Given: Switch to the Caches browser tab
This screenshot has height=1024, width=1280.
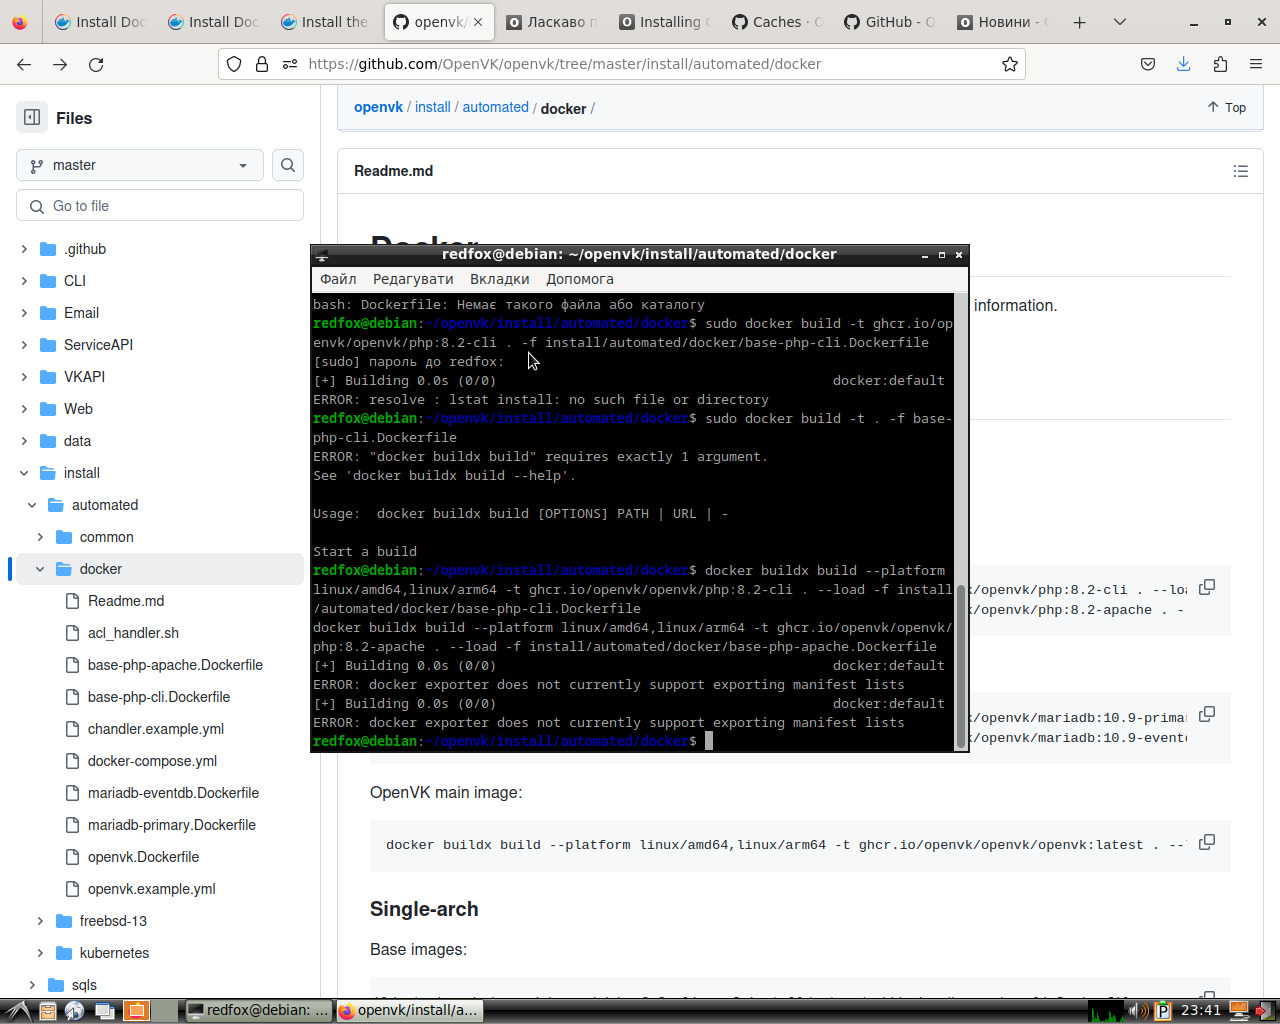Looking at the screenshot, I should (777, 22).
